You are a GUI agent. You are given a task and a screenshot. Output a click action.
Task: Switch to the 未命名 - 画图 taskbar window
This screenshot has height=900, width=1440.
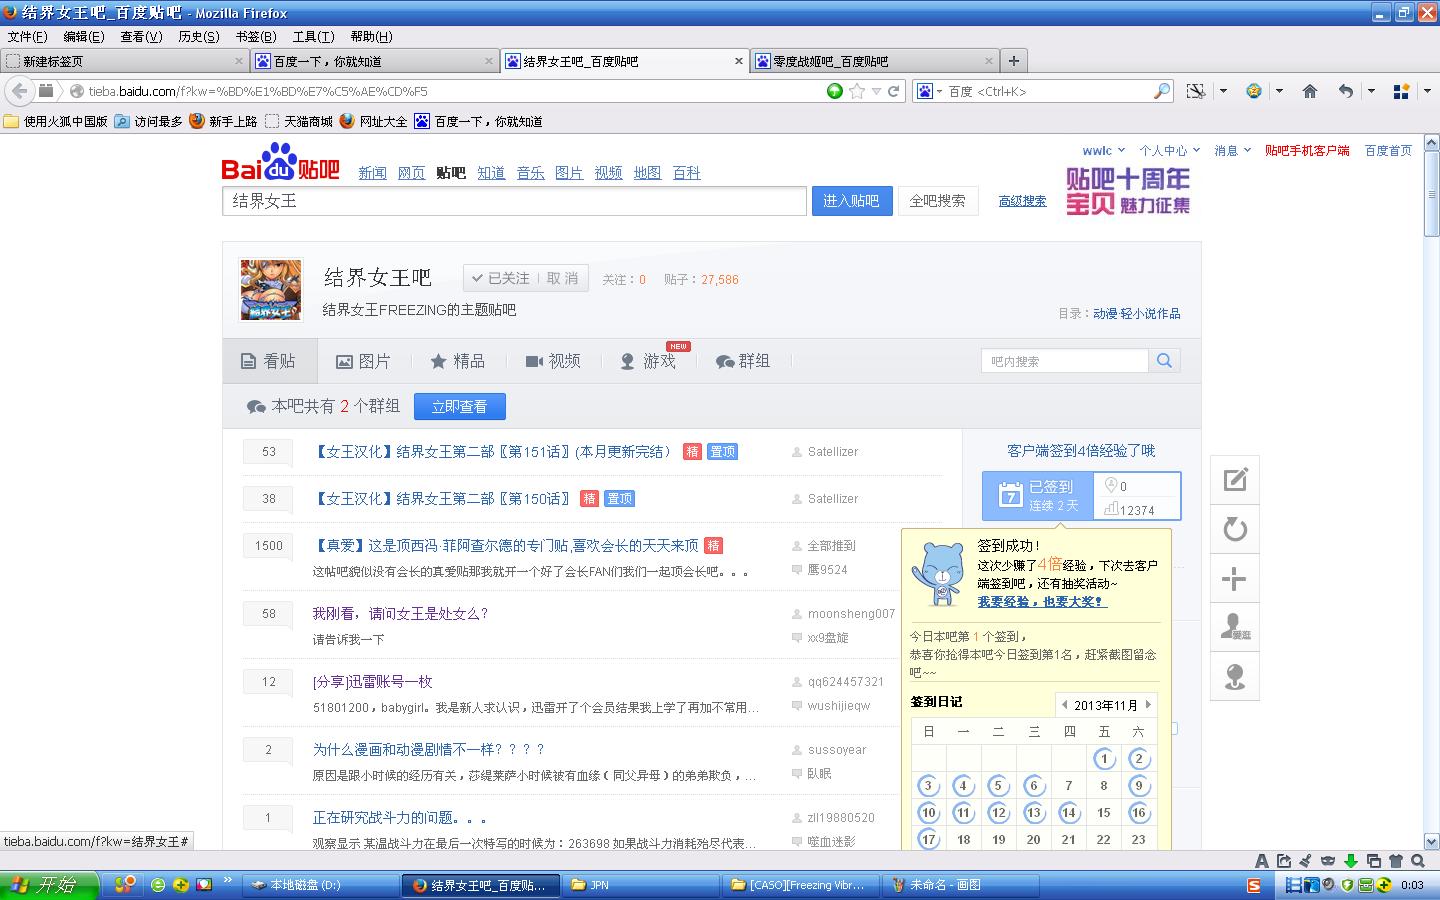point(958,885)
